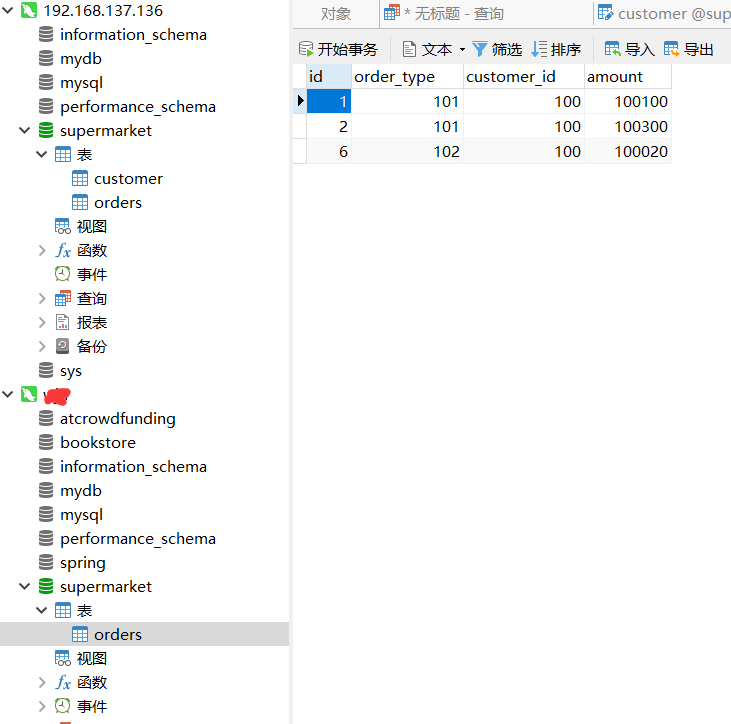Expand 事件 node in second supermarket
The width and height of the screenshot is (731, 724).
(x=42, y=706)
